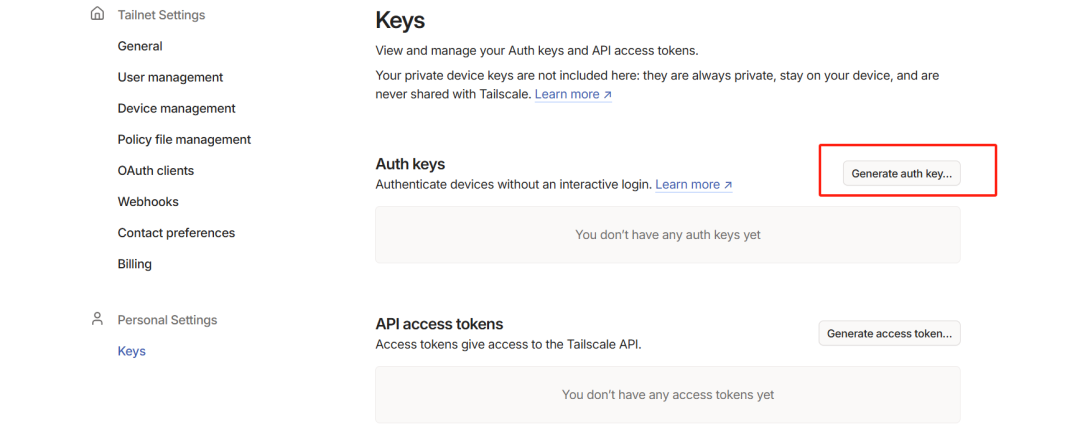Click Generate auth key button

tap(902, 174)
